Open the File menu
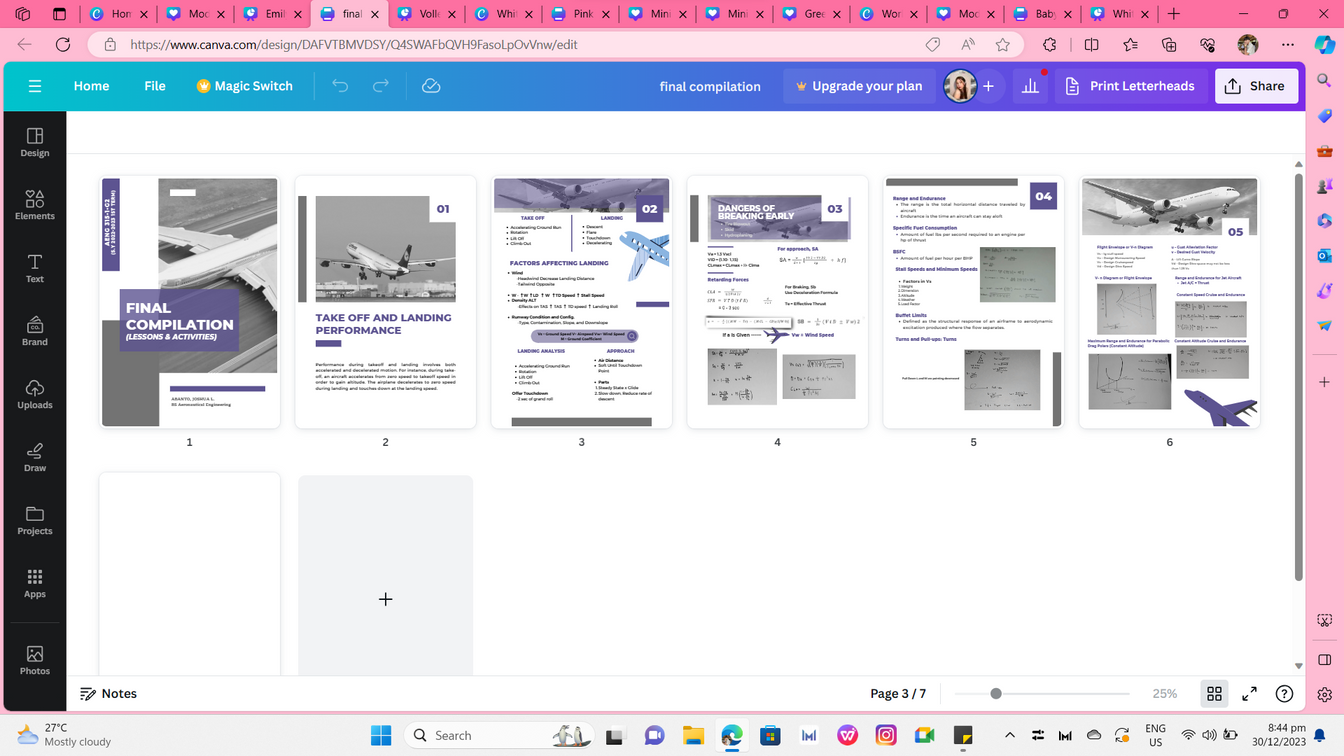1344x756 pixels. click(x=155, y=86)
